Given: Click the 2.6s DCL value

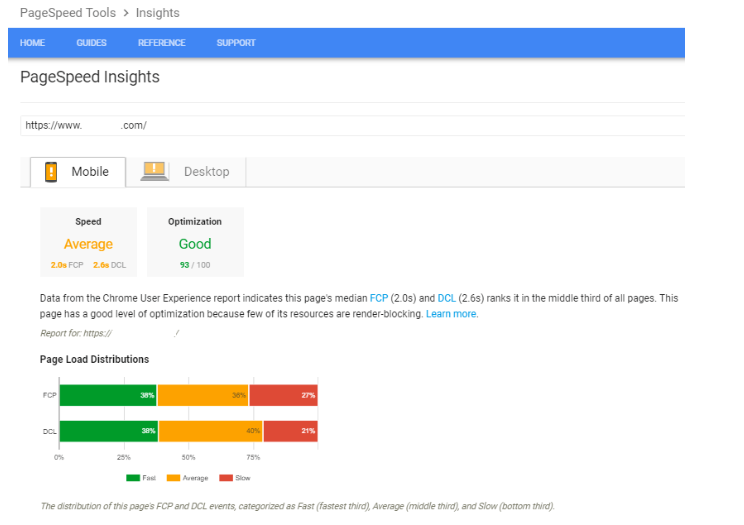Looking at the screenshot, I should pos(110,265).
